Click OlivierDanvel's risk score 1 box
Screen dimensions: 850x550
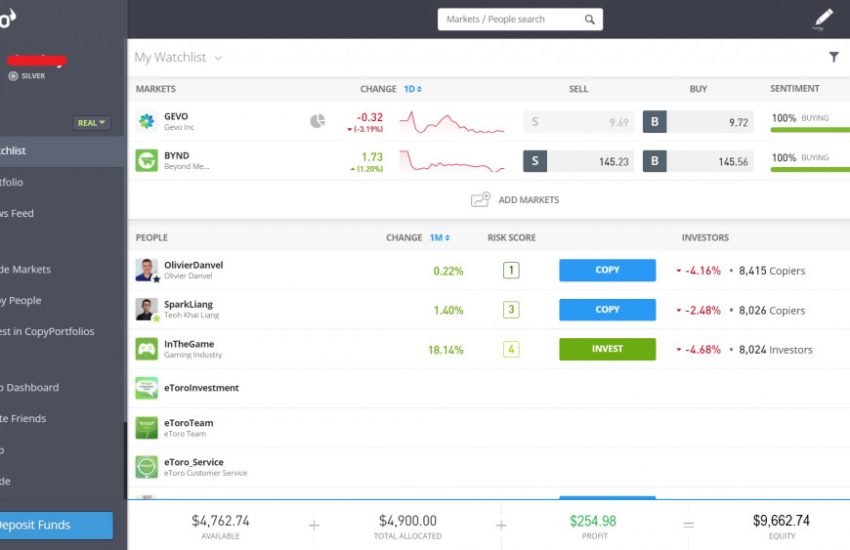pos(511,270)
